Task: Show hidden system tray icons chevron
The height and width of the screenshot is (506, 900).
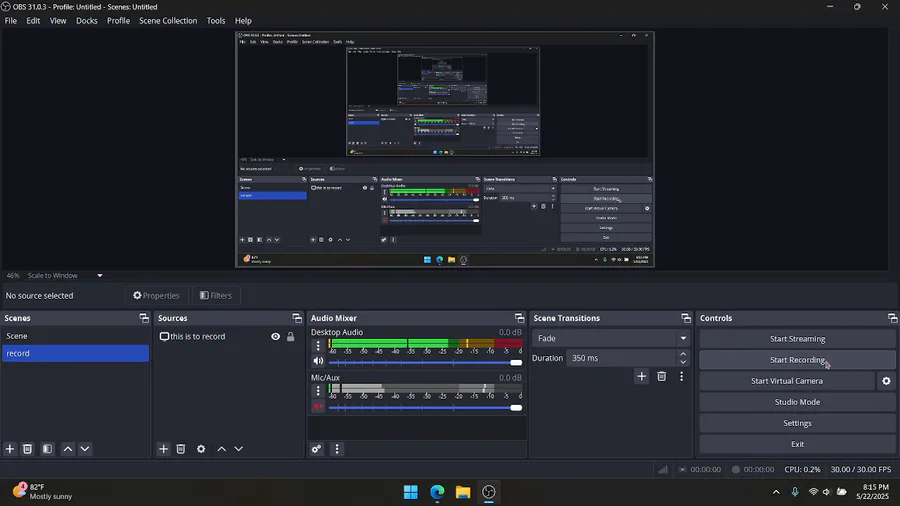Action: point(776,492)
